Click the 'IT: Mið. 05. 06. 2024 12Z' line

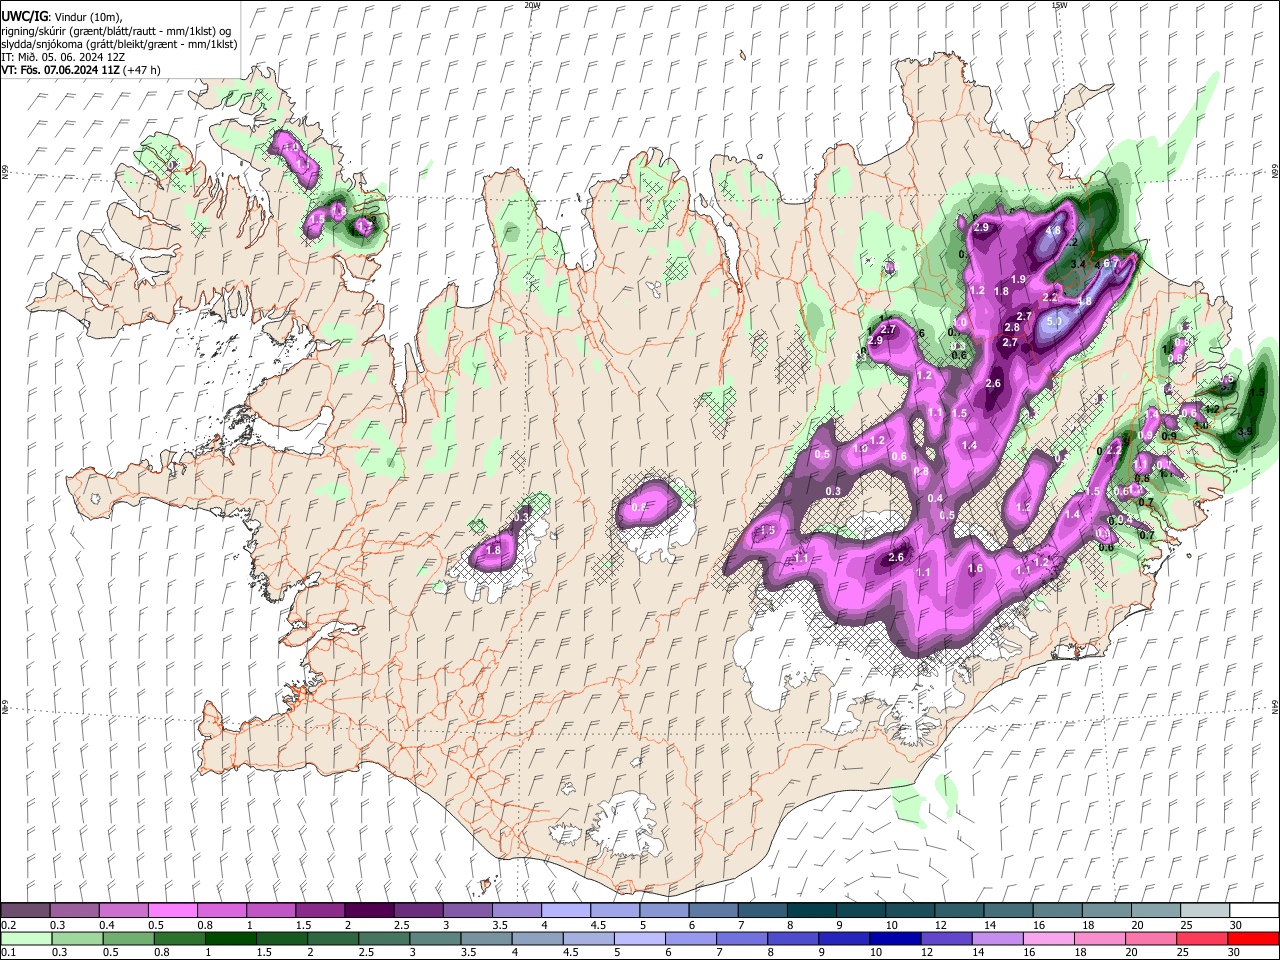[x=63, y=57]
